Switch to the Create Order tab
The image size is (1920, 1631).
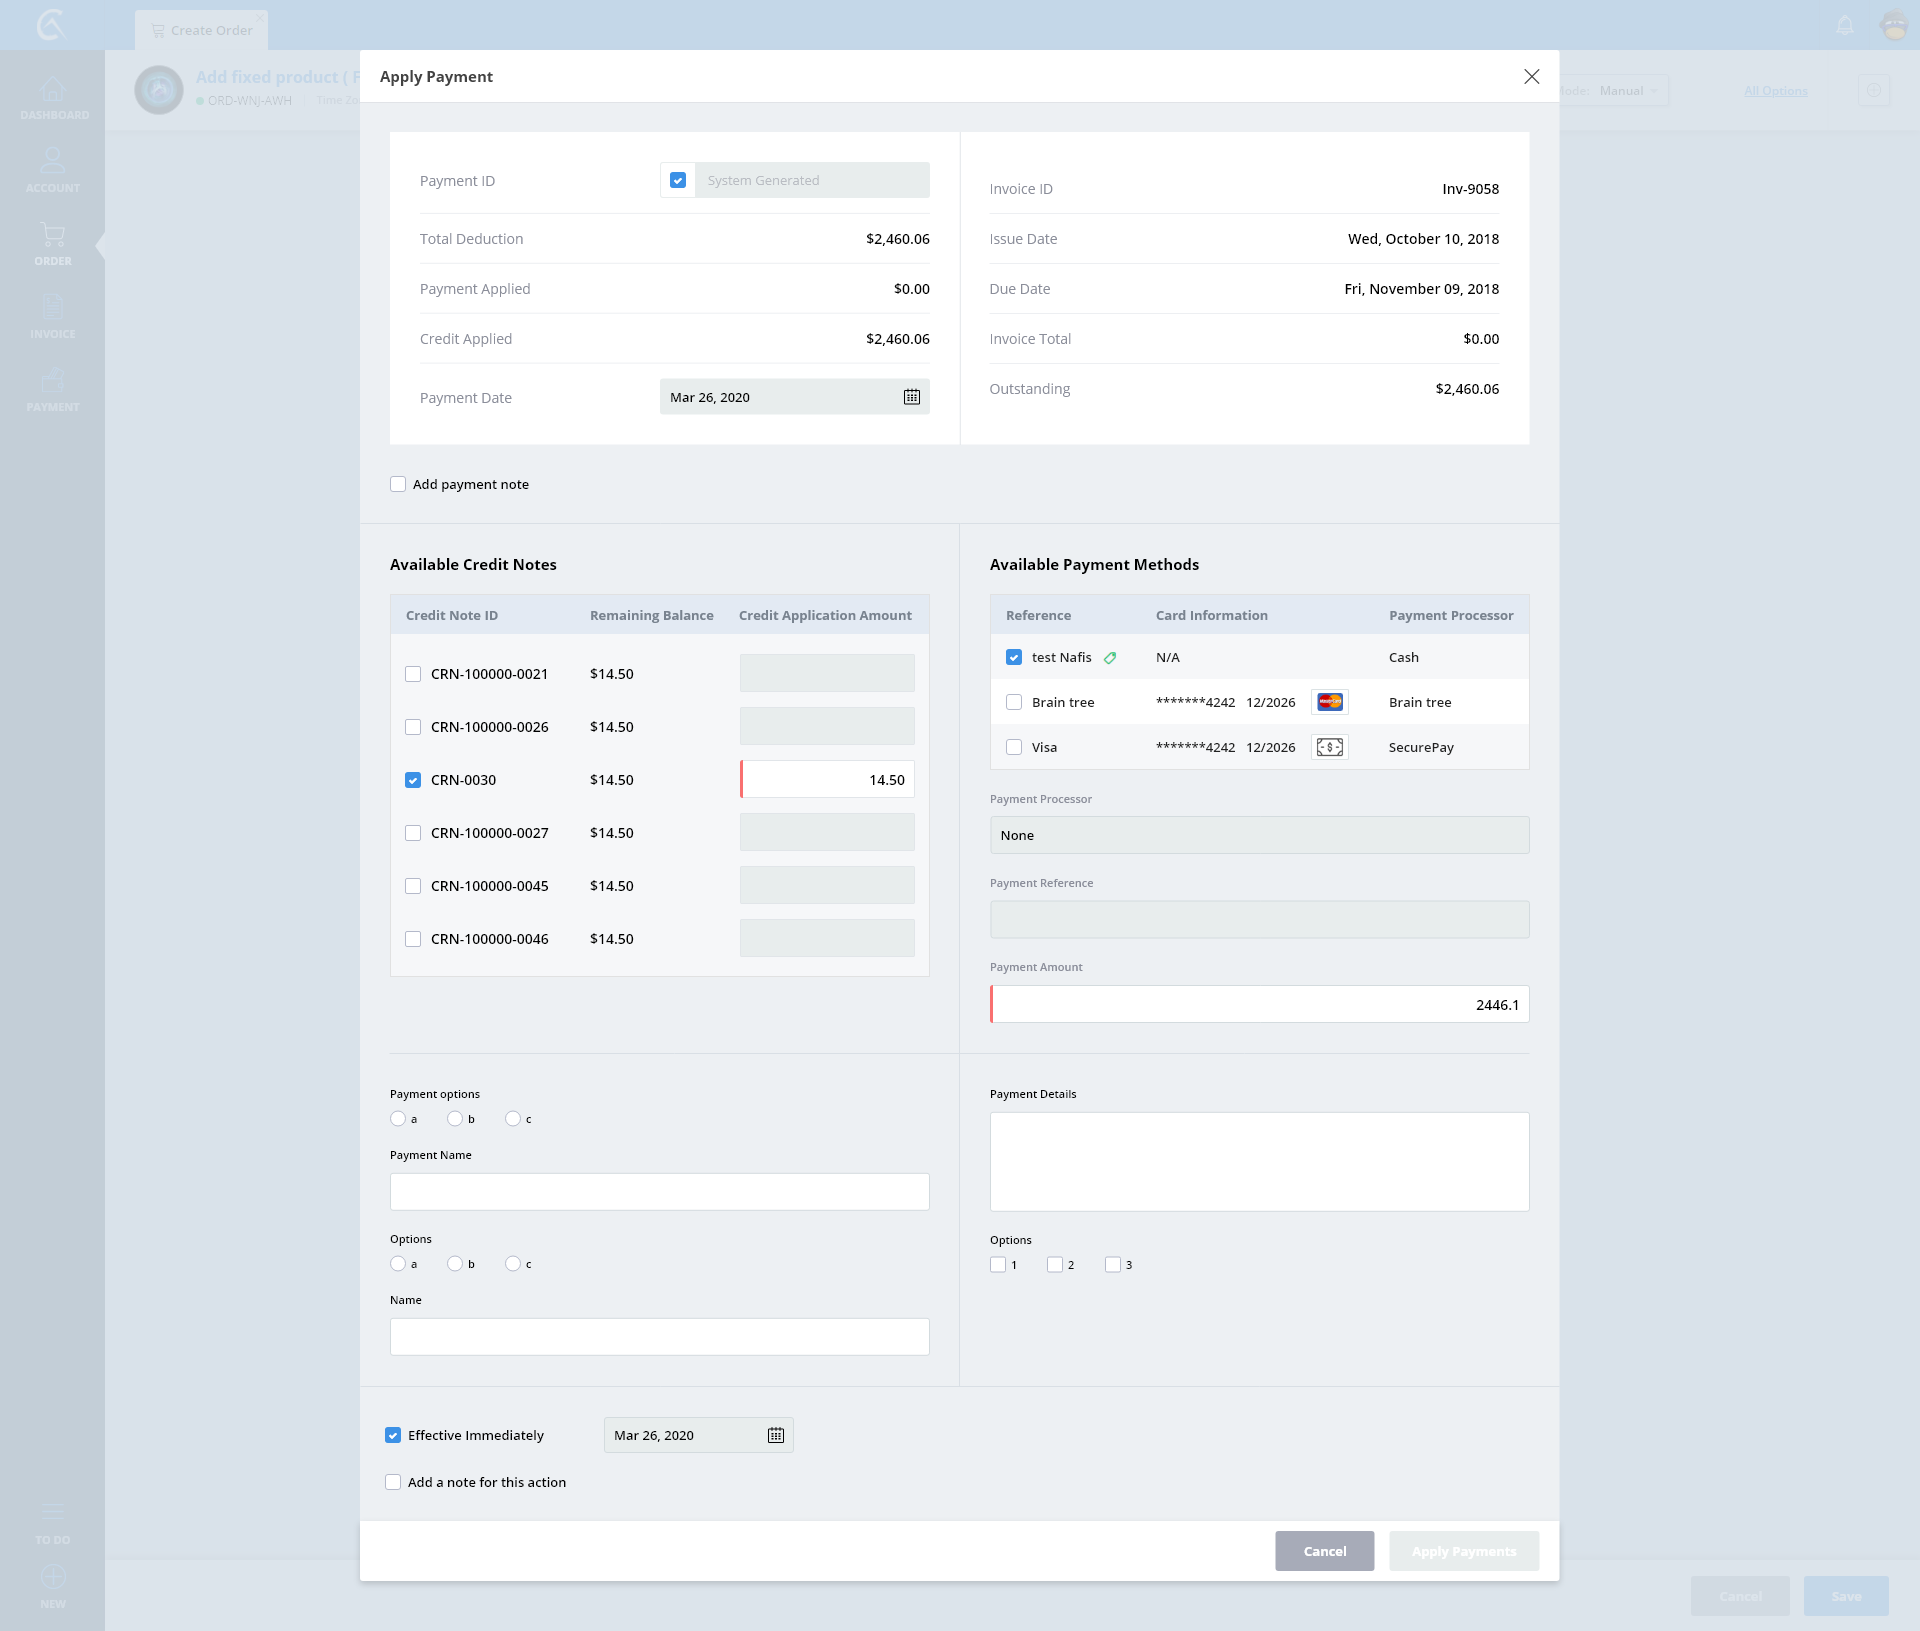202,30
